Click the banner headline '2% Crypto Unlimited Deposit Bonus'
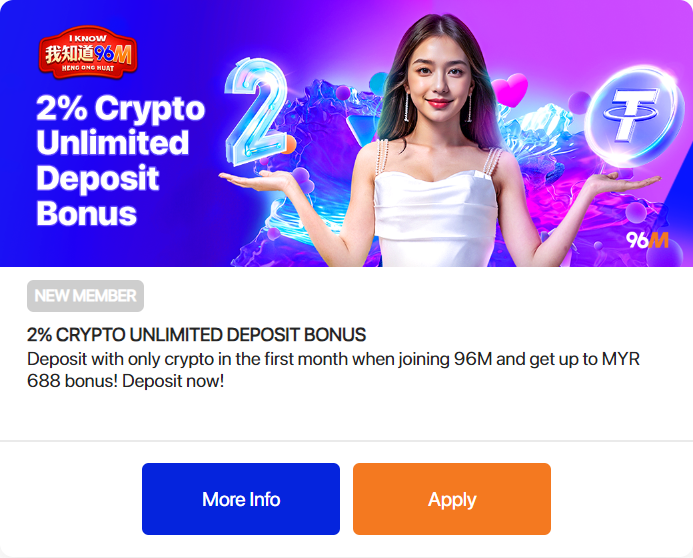This screenshot has width=693, height=558. 120,160
